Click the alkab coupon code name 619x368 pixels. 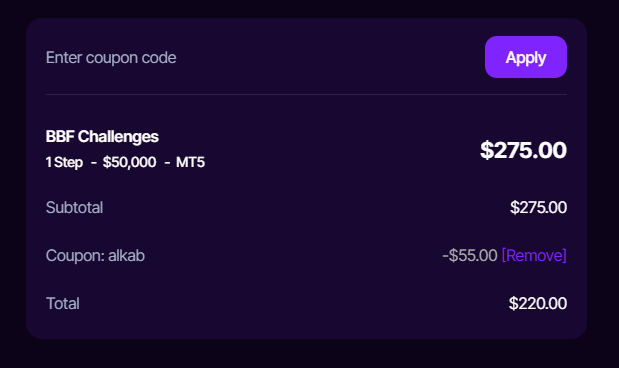126,256
